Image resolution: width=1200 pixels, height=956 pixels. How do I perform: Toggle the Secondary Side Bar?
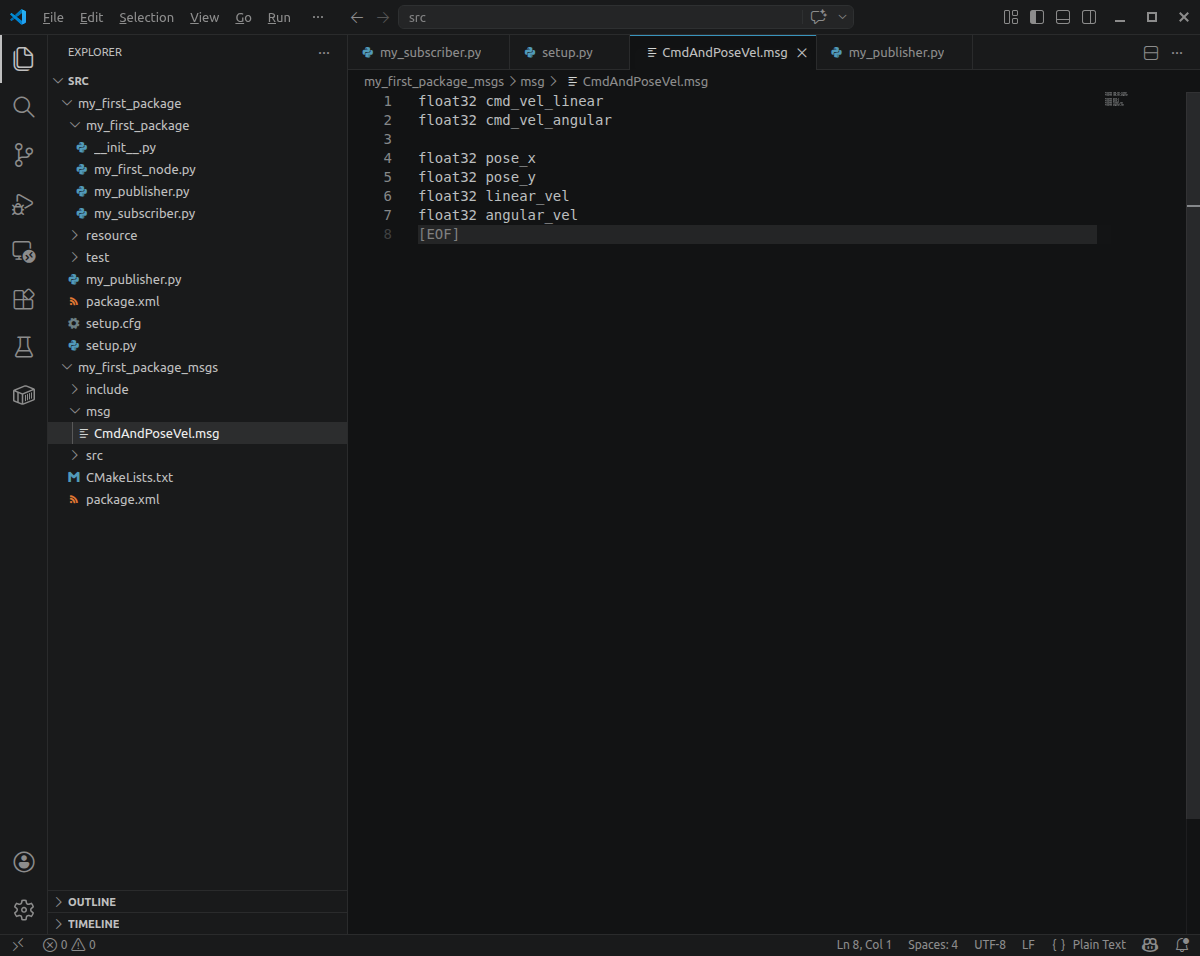tap(1089, 17)
